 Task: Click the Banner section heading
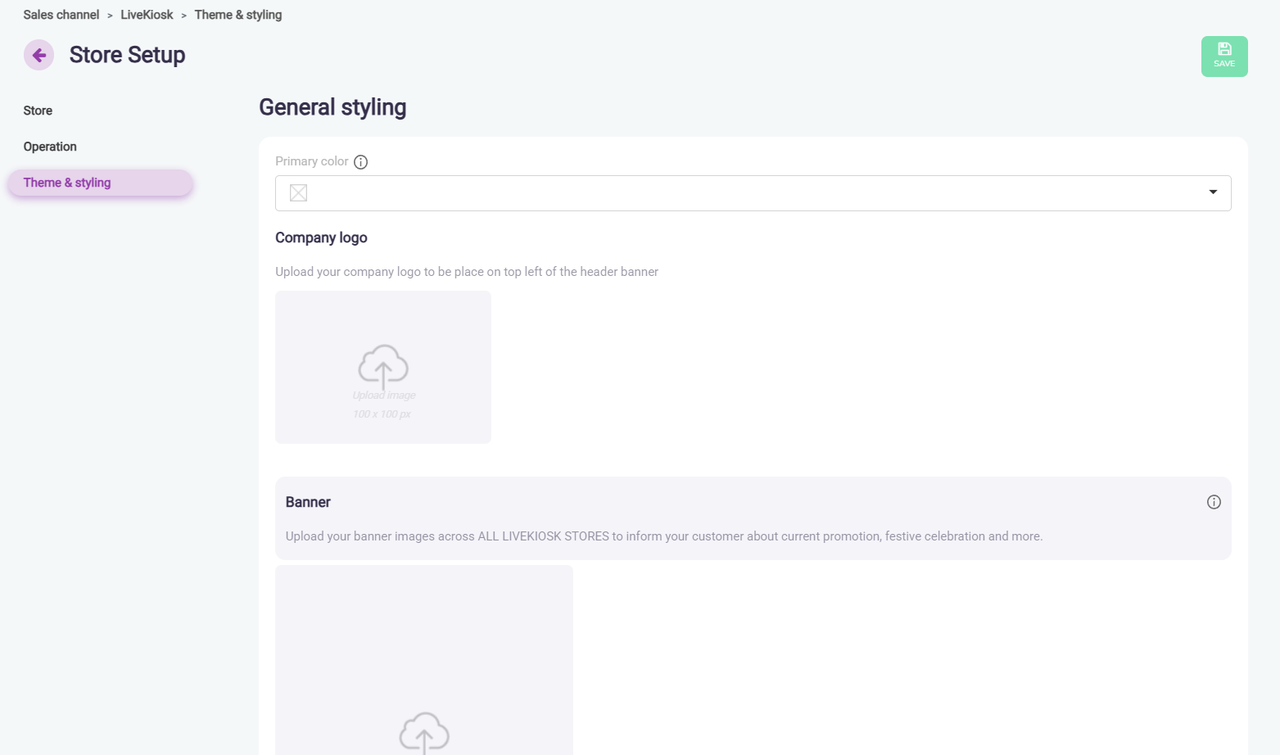308,502
